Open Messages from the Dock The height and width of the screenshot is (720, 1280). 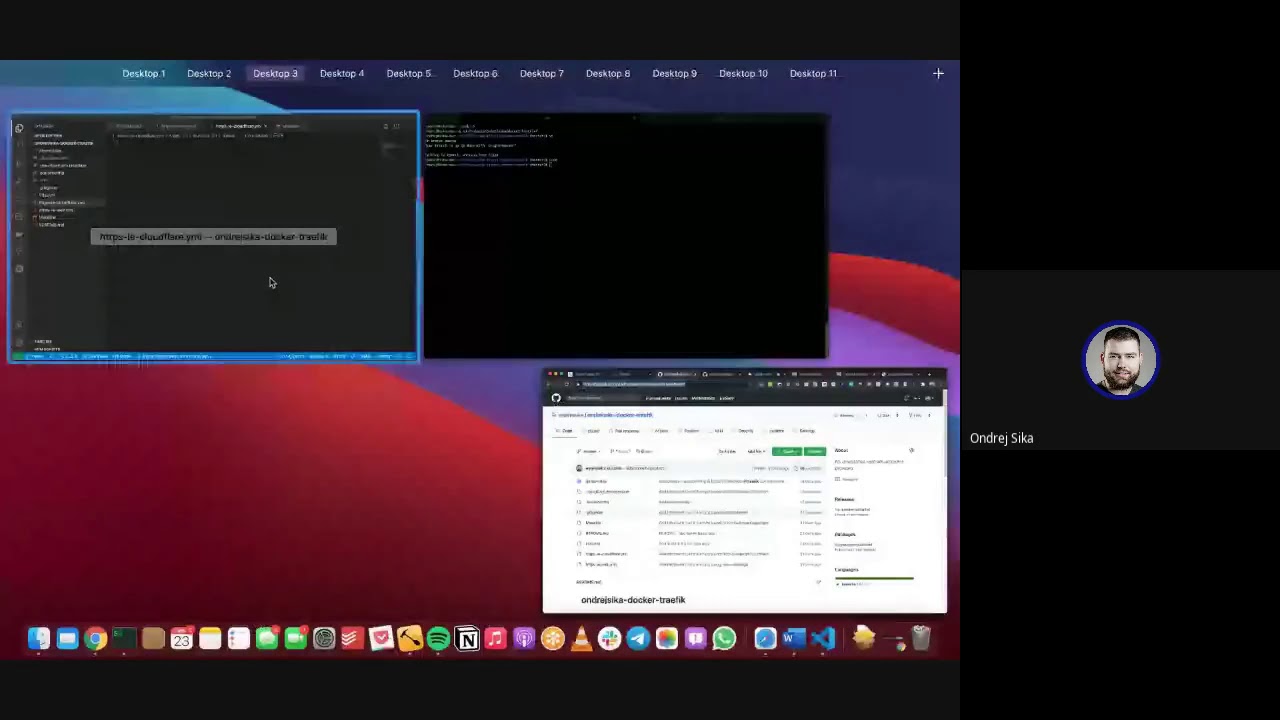tap(267, 638)
